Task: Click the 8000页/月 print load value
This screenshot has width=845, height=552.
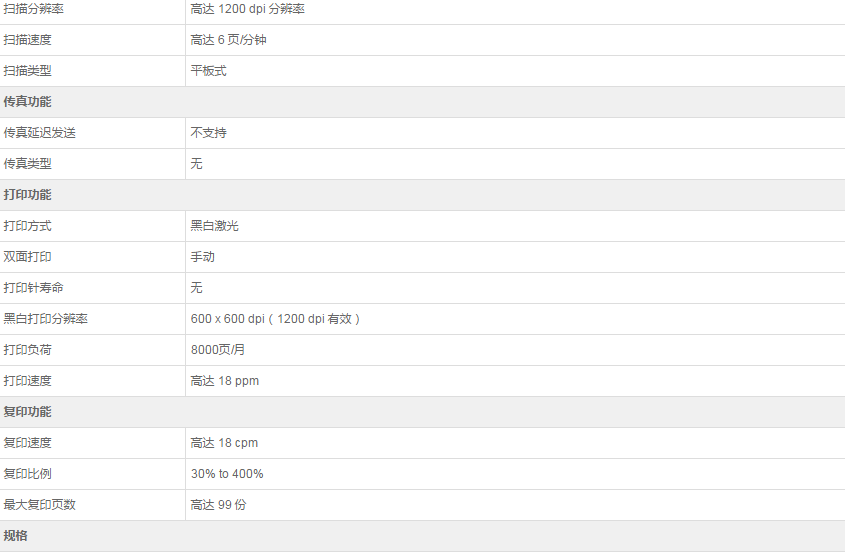Action: [218, 350]
